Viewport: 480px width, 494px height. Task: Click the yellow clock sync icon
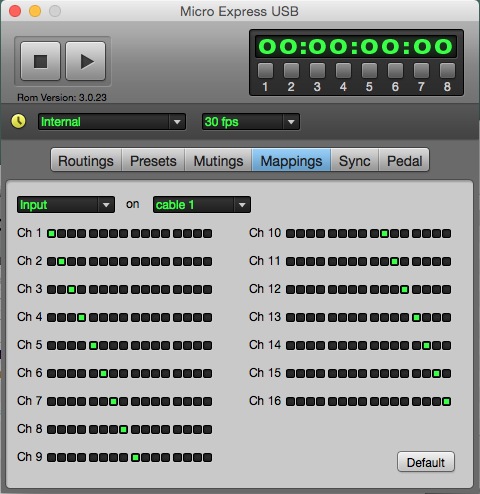[18, 121]
